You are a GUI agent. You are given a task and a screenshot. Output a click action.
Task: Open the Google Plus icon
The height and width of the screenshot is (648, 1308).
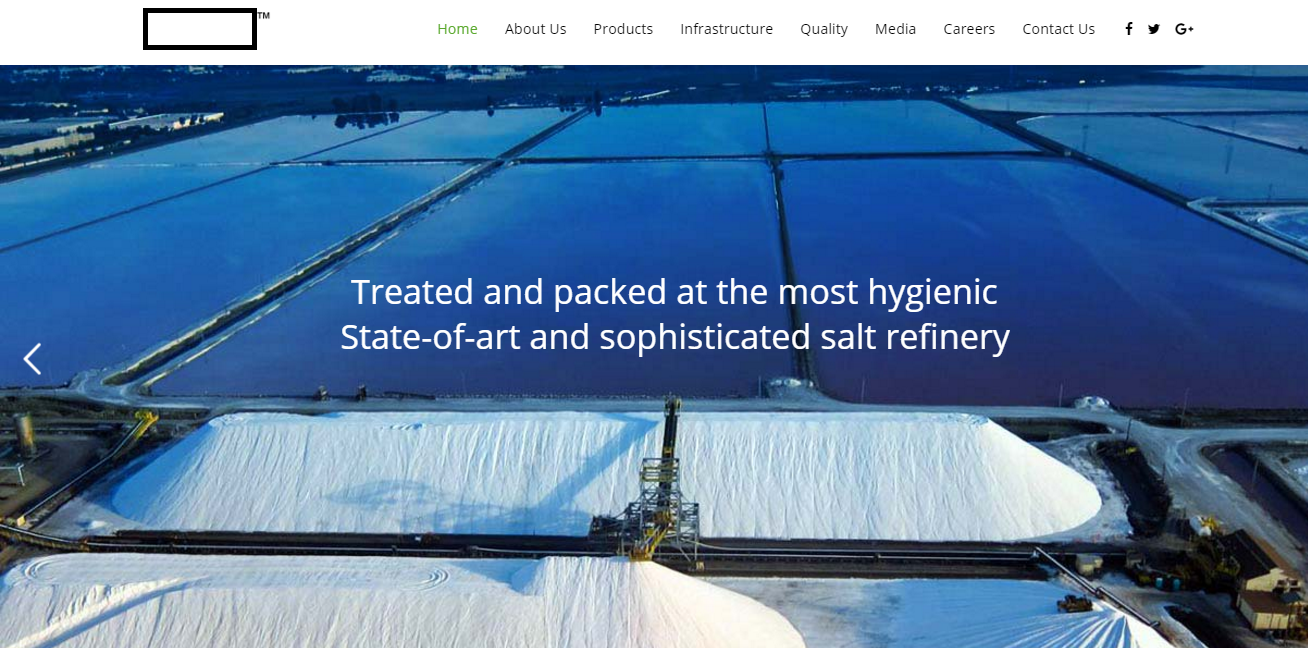[x=1184, y=29]
